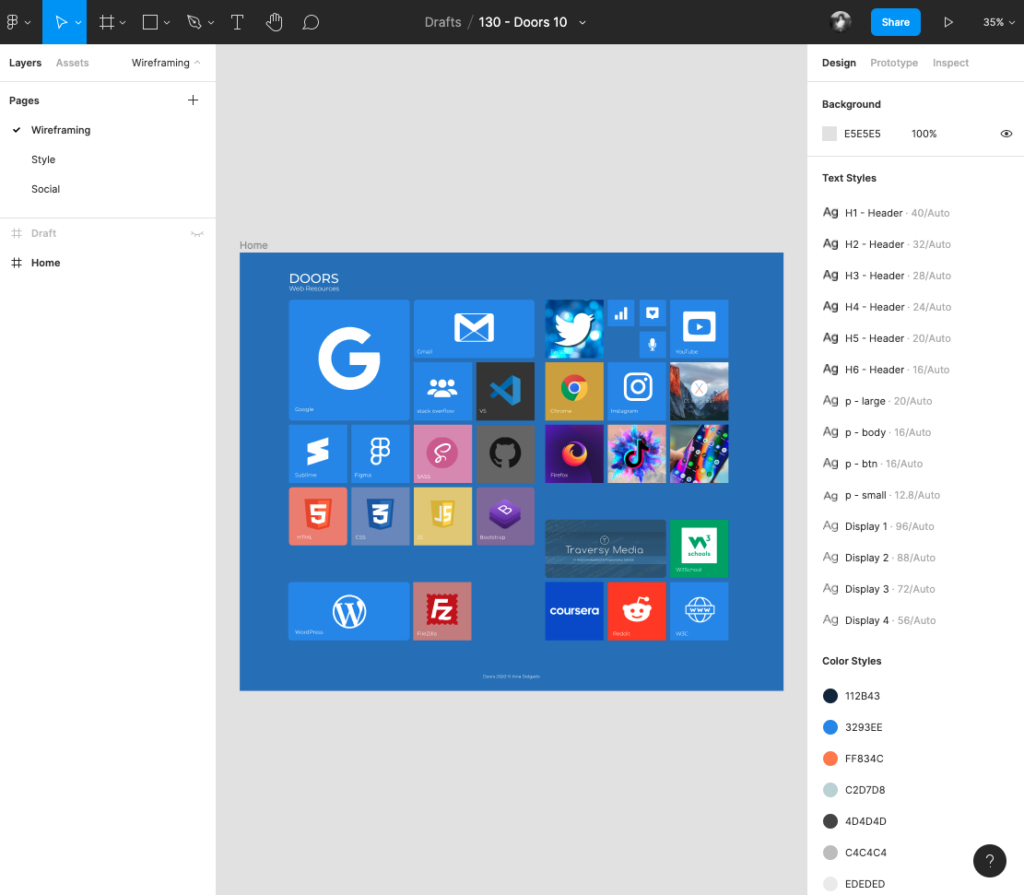
Task: Click the GitHub tile
Action: [505, 453]
